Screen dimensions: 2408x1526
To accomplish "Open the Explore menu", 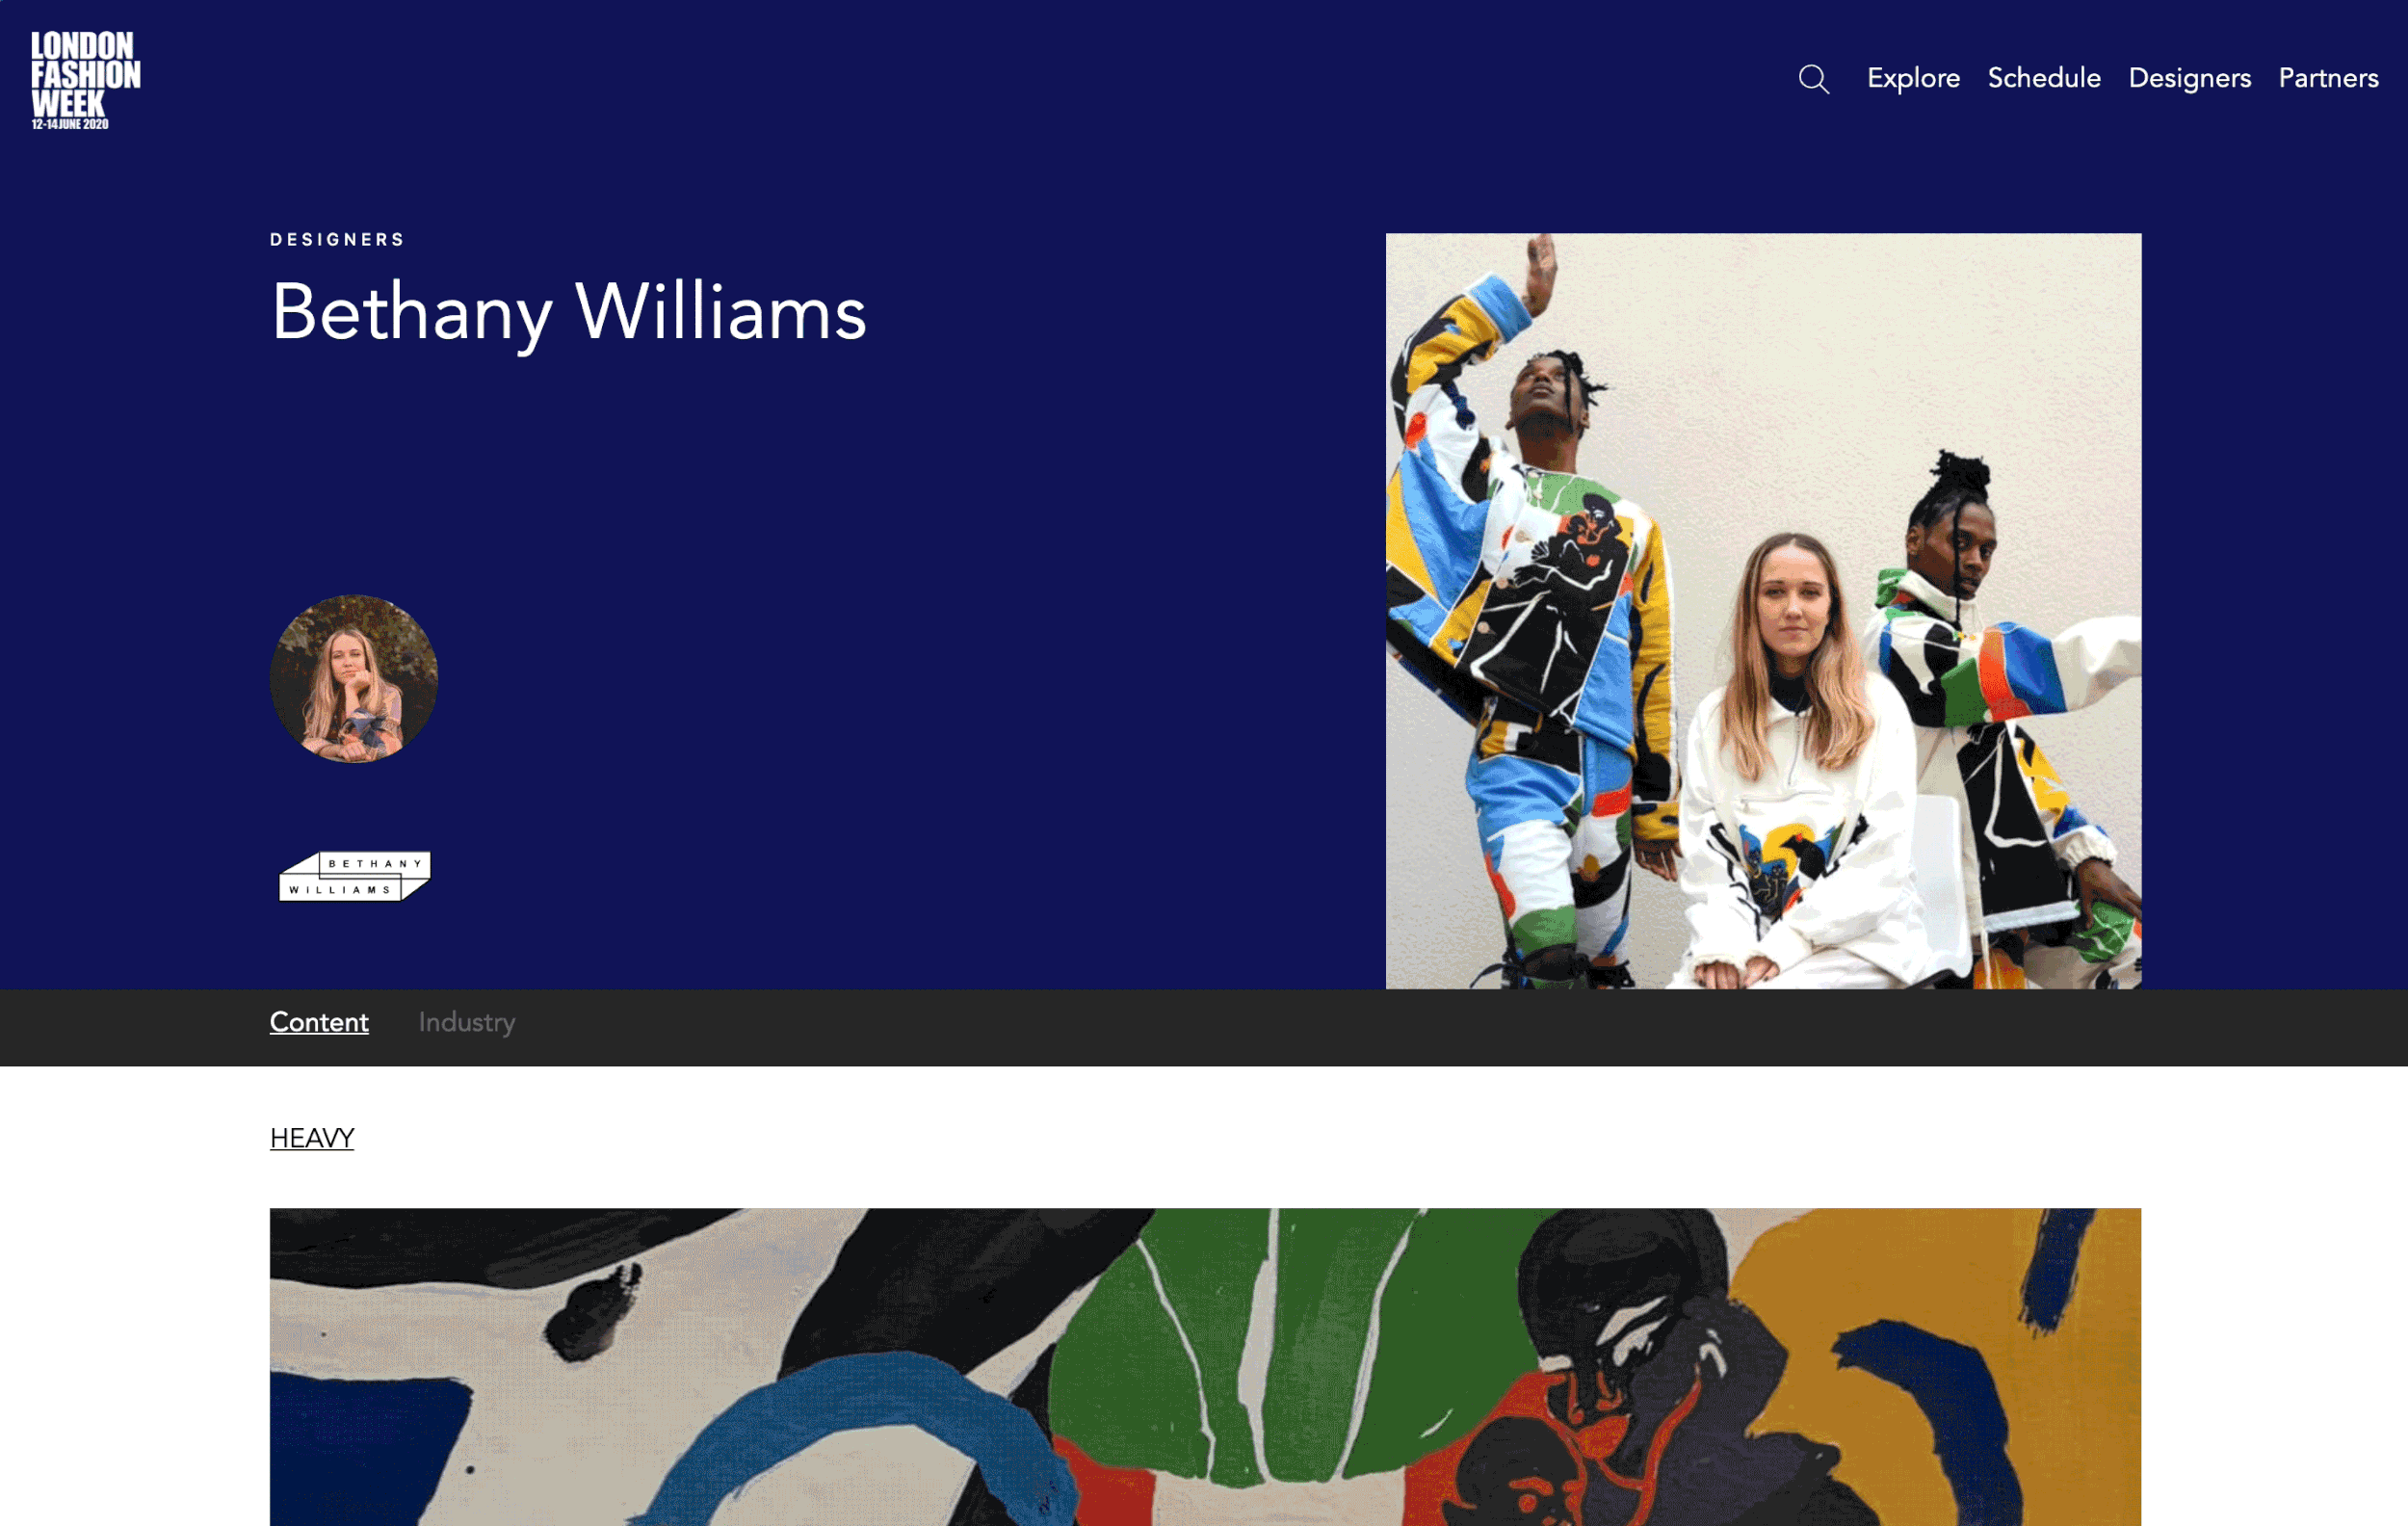I will tap(1912, 78).
